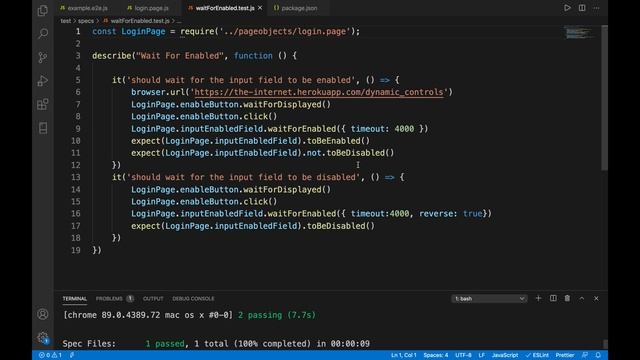Click 'toBeDisabled' on line 17
Image resolution: width=640 pixels, height=360 pixels.
click(336, 226)
